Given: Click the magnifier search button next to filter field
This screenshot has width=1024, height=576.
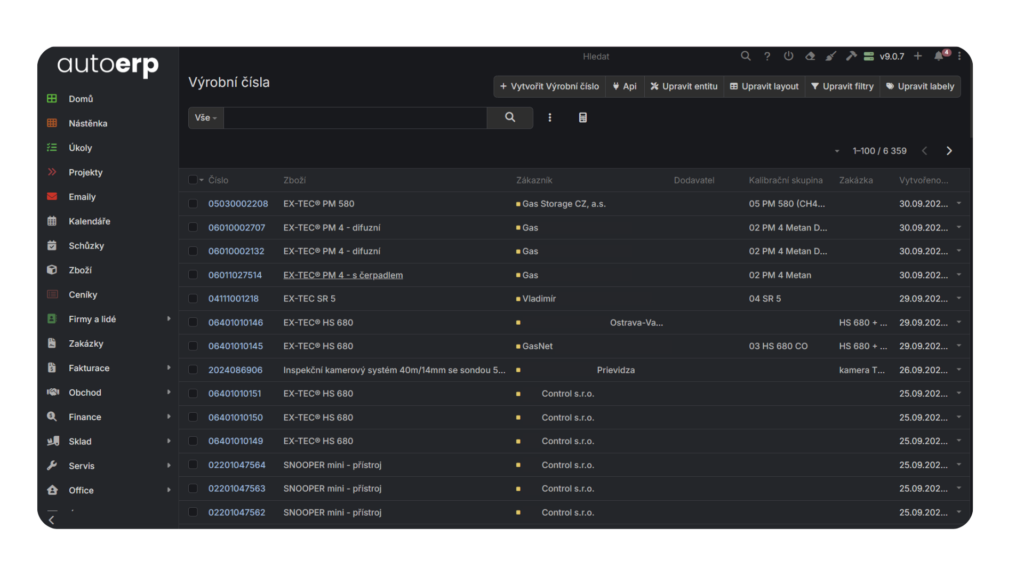Looking at the screenshot, I should [x=510, y=118].
